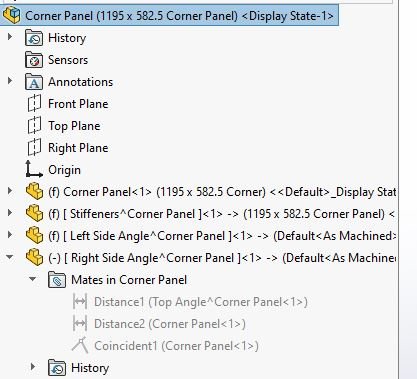Image resolution: width=417 pixels, height=379 pixels.
Task: Click the Corner Panel assembly icon at top
Action: [12, 15]
